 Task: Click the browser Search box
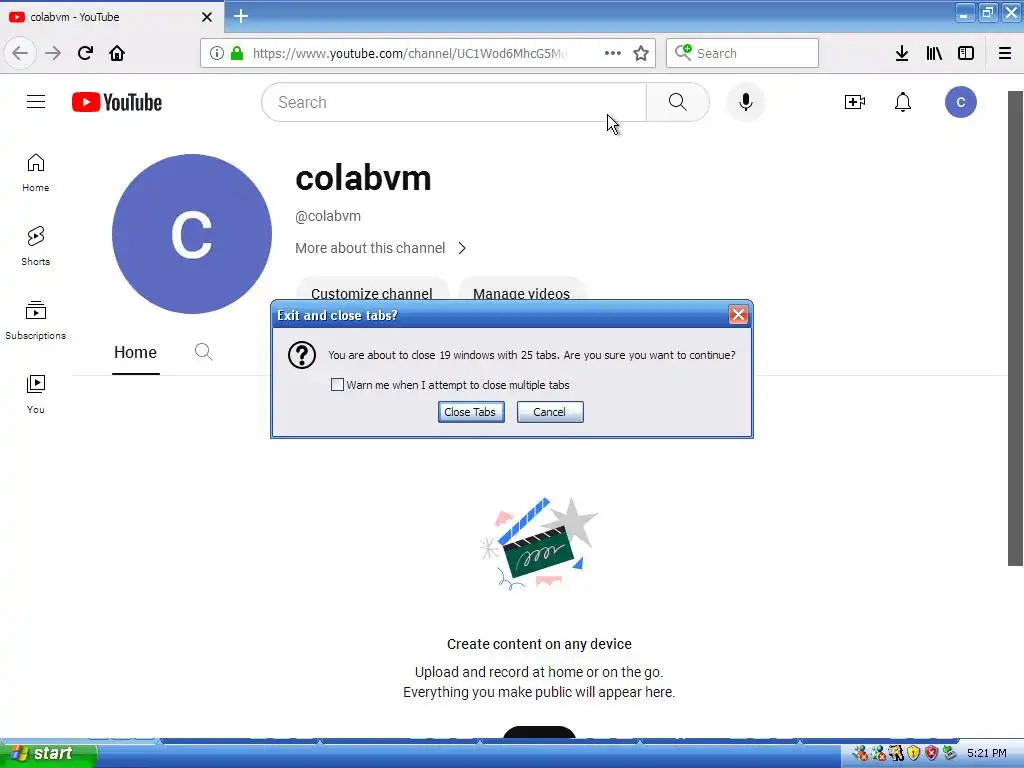(x=742, y=53)
